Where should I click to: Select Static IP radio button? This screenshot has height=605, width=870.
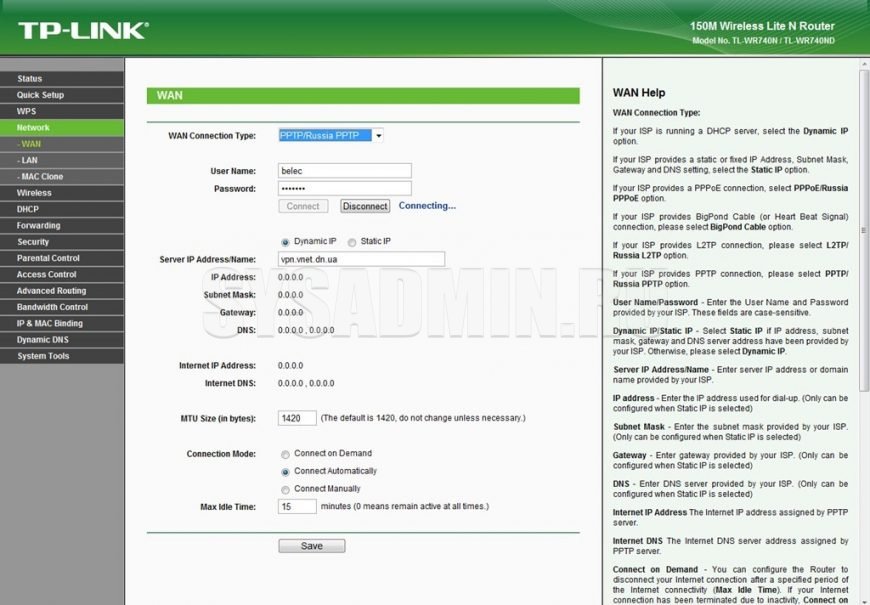pos(352,242)
